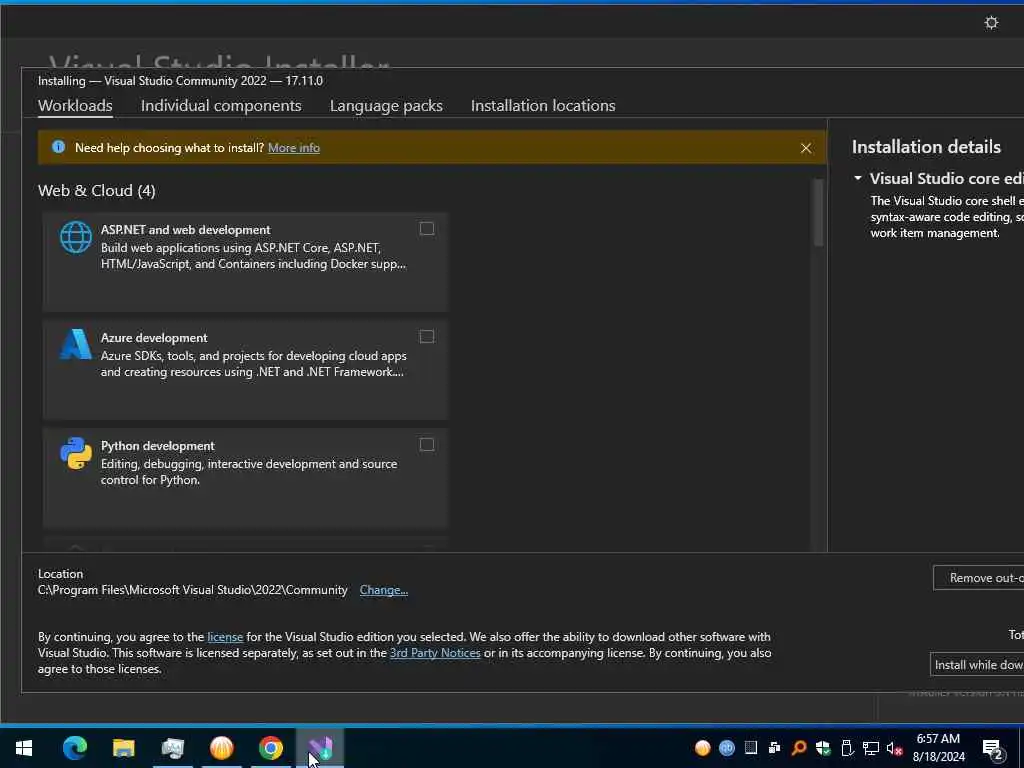Click the grid square tray icon
1024x768 pixels.
[750, 748]
